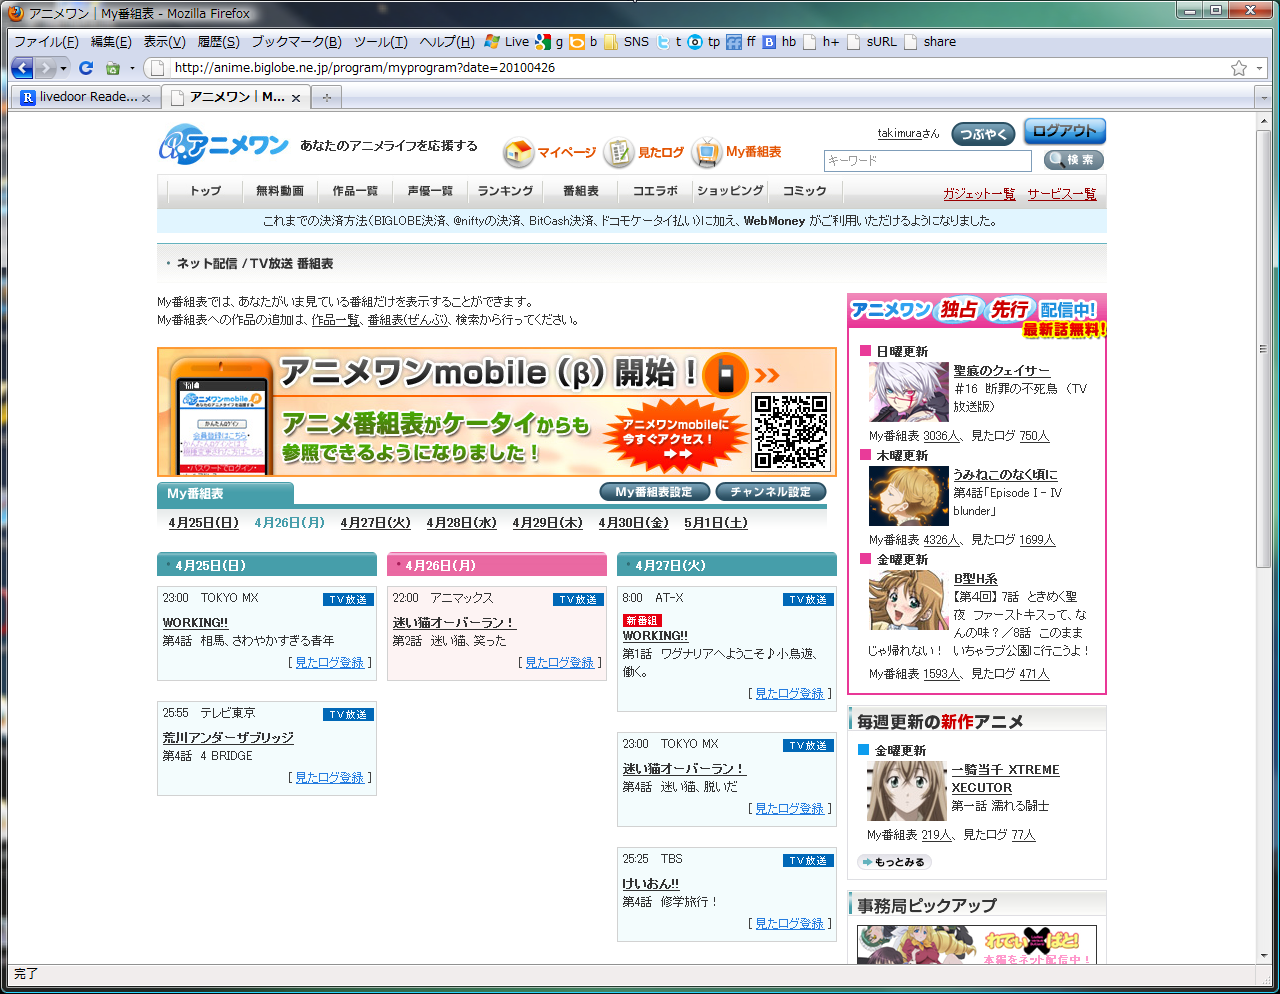The height and width of the screenshot is (994, 1280).
Task: Open the けいおん!! program link
Action: [x=650, y=884]
